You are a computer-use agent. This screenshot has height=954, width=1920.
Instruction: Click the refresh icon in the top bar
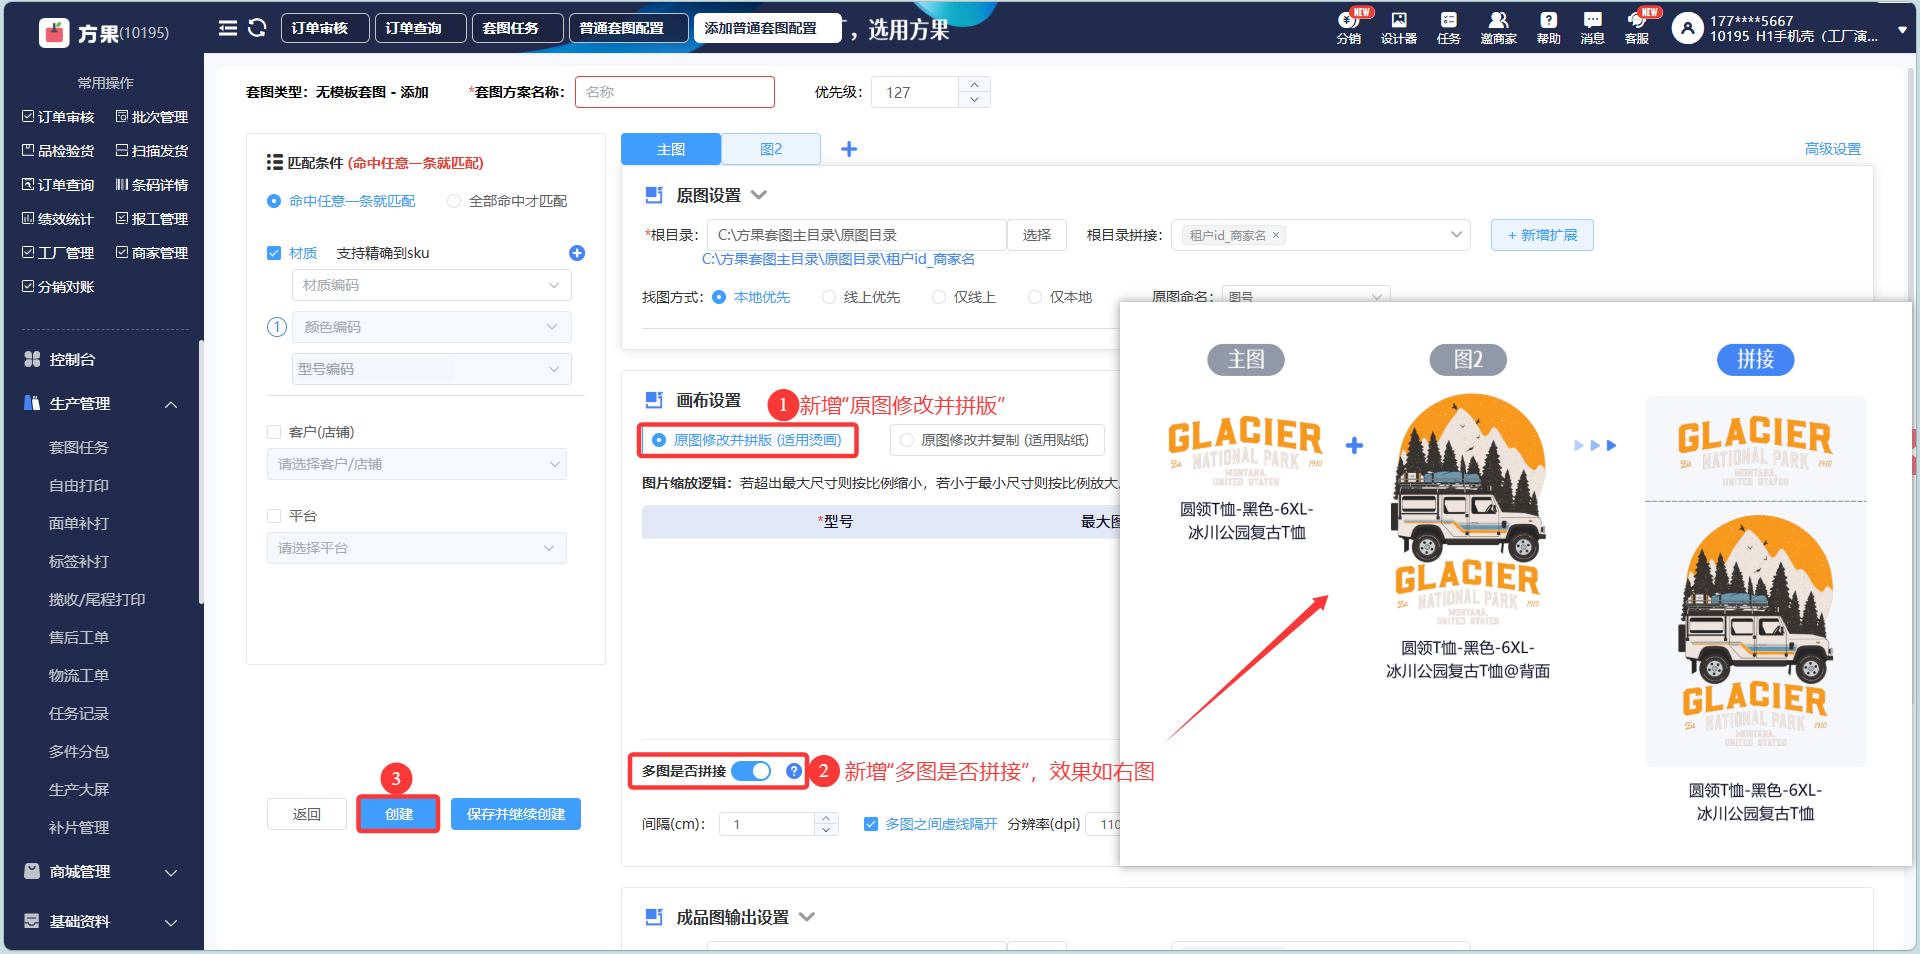pos(257,28)
